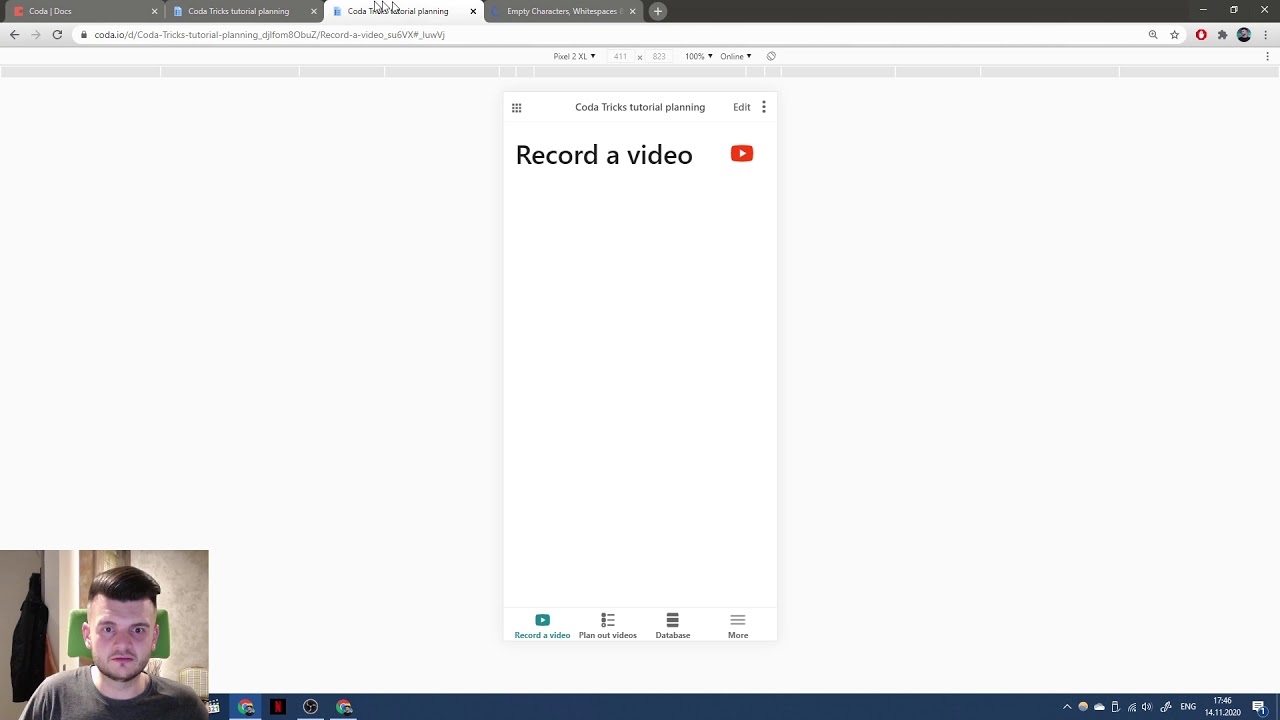Switch to the Empty Characters, Whitespaces tab
The image size is (1280, 720).
563,11
